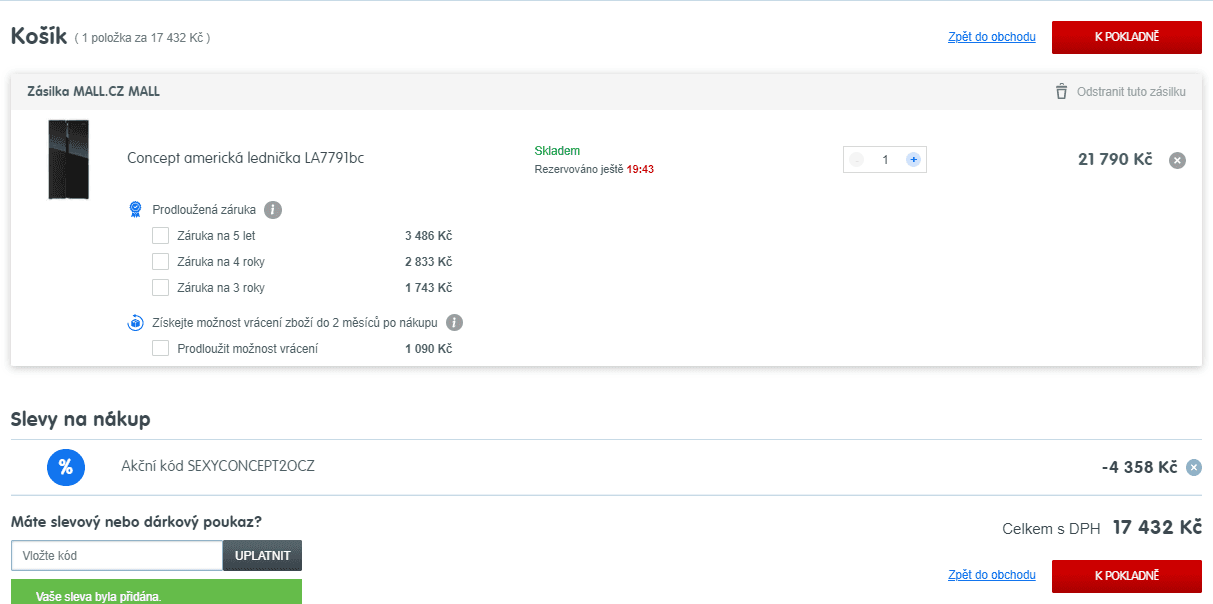Click price 1 743 Kč
Image resolution: width=1213 pixels, height=604 pixels.
coord(428,288)
